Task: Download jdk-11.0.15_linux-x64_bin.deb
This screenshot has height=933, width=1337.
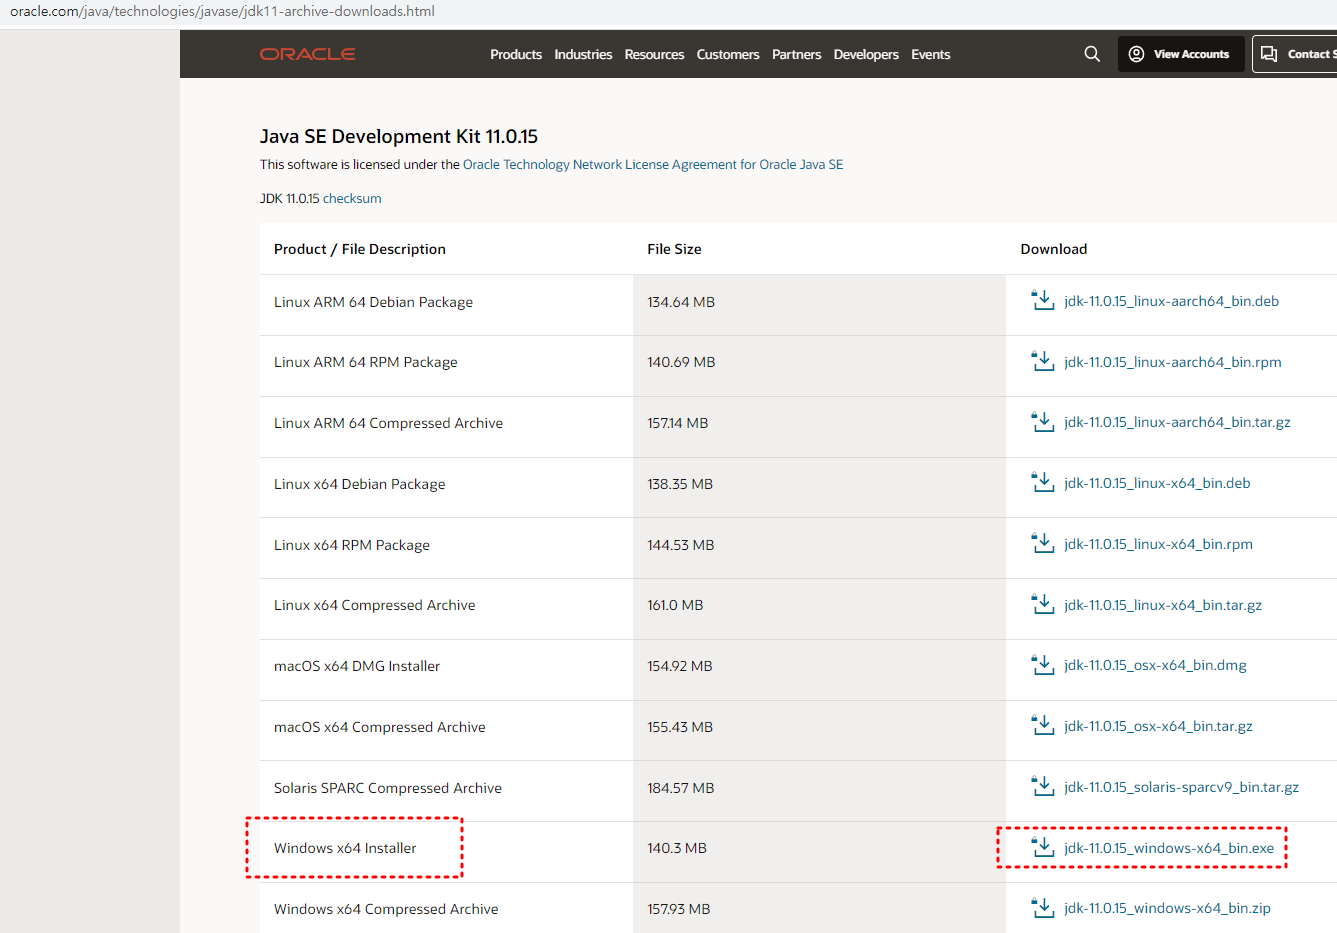Action: coord(1157,483)
